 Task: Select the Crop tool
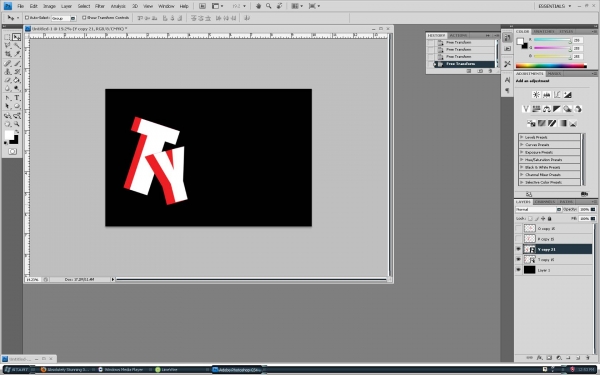click(x=7, y=54)
